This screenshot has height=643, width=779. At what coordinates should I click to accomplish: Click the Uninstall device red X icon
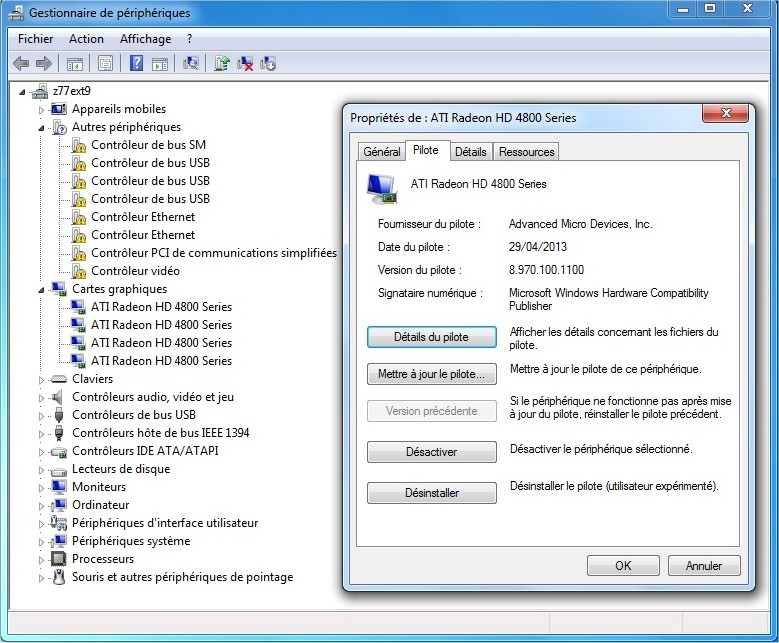point(245,64)
